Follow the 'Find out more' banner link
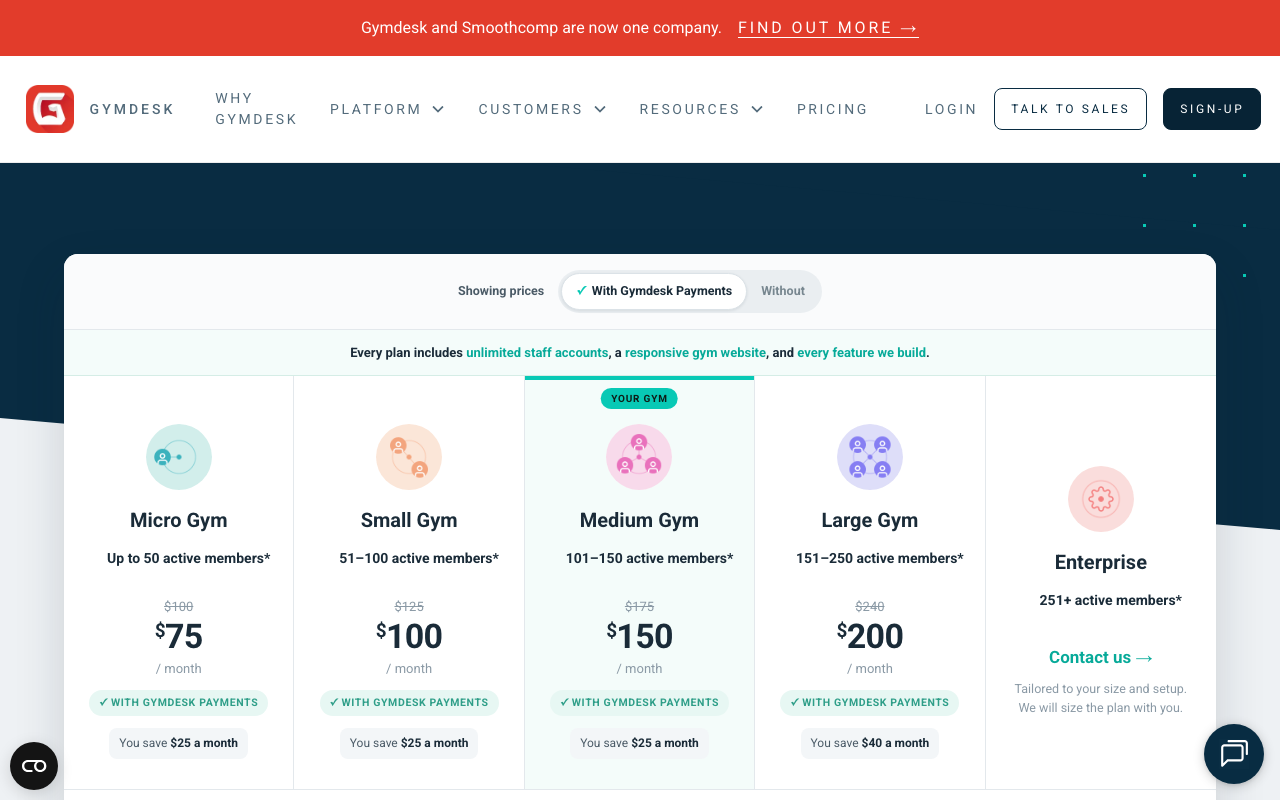The height and width of the screenshot is (800, 1280). tap(828, 28)
